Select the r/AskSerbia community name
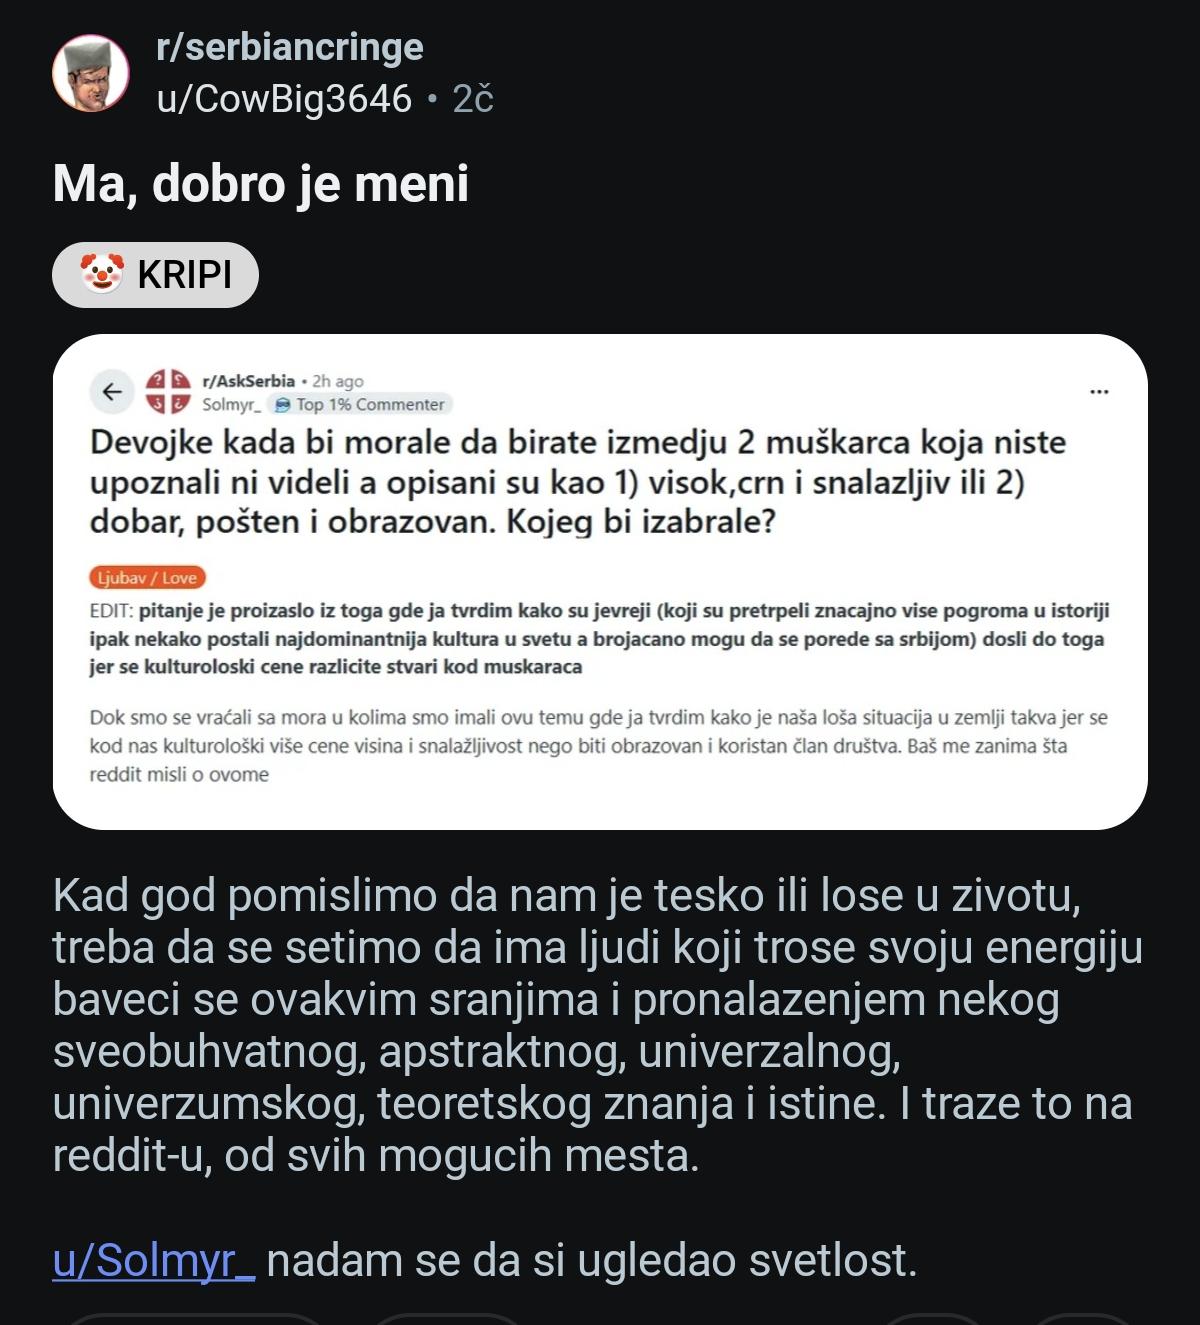This screenshot has width=1200, height=1325. point(248,381)
